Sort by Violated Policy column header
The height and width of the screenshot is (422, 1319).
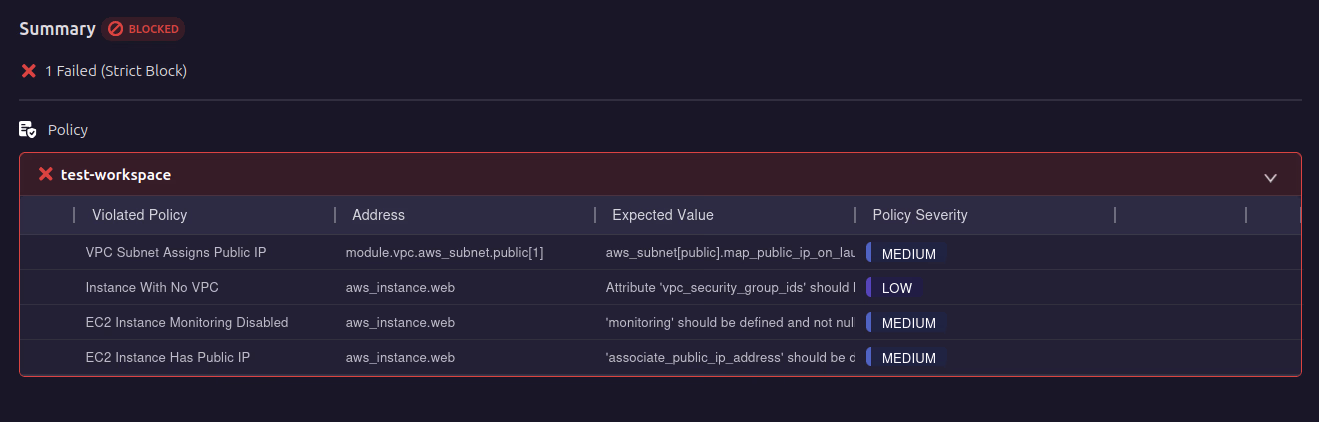[140, 215]
